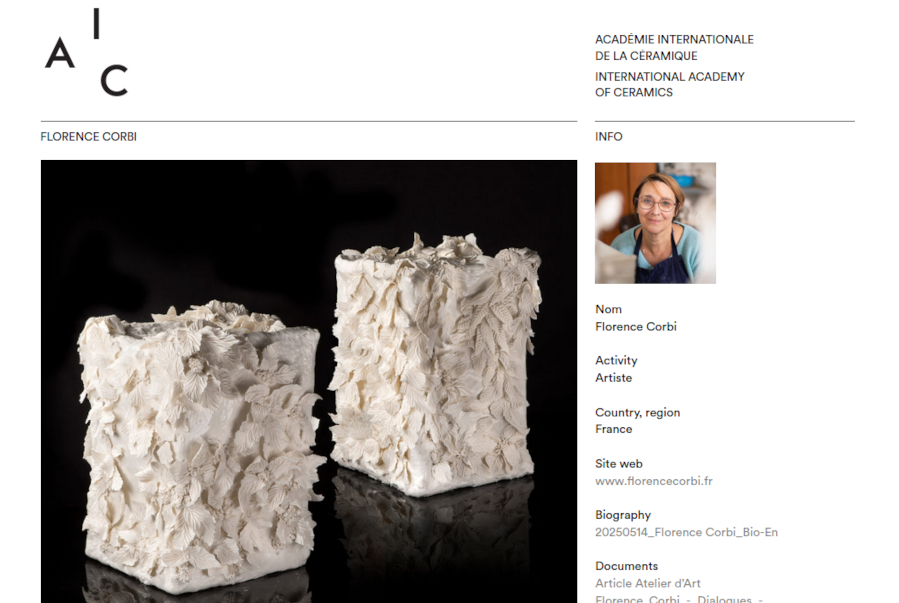This screenshot has width=899, height=603.
Task: Open Académie Internationale de la Céramique title
Action: (x=674, y=48)
